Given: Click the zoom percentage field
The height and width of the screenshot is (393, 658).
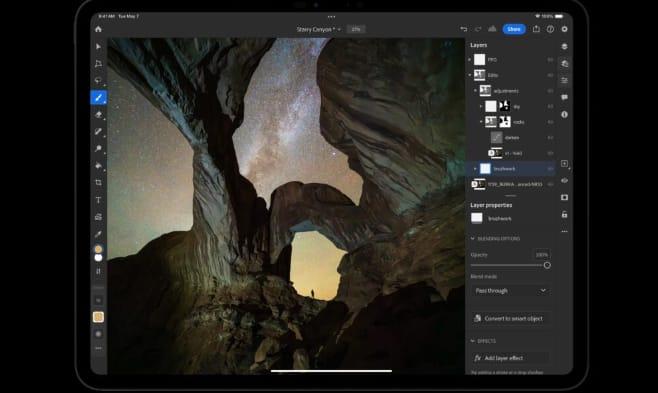Looking at the screenshot, I should (356, 29).
